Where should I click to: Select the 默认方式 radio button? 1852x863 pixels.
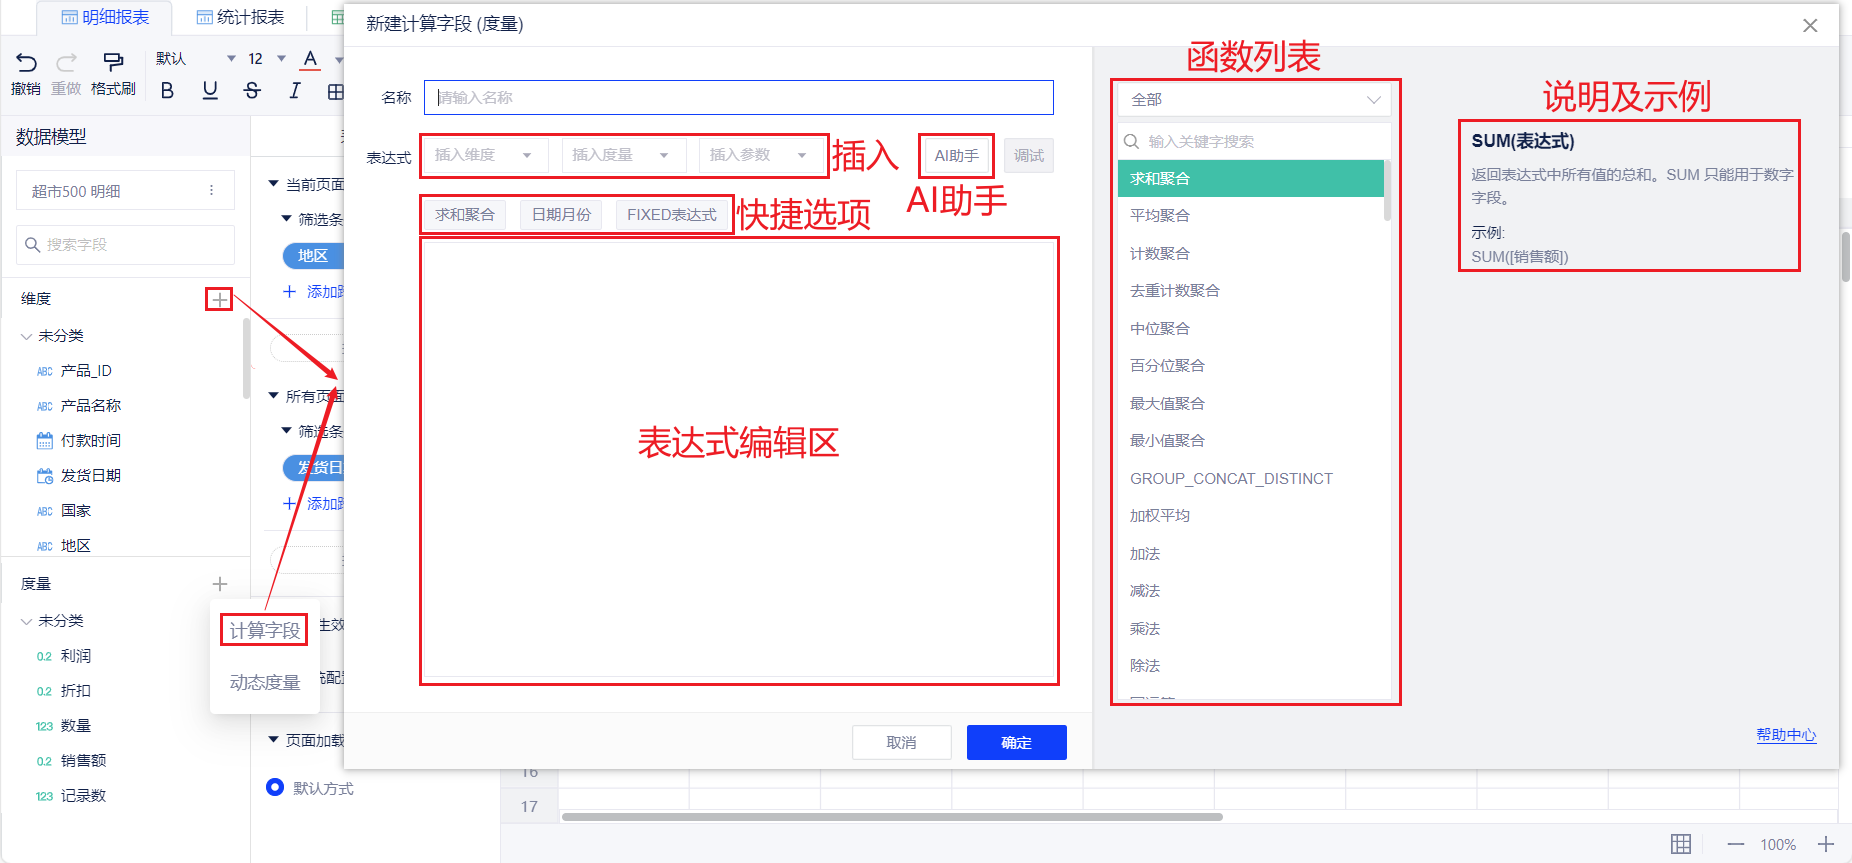tap(275, 787)
